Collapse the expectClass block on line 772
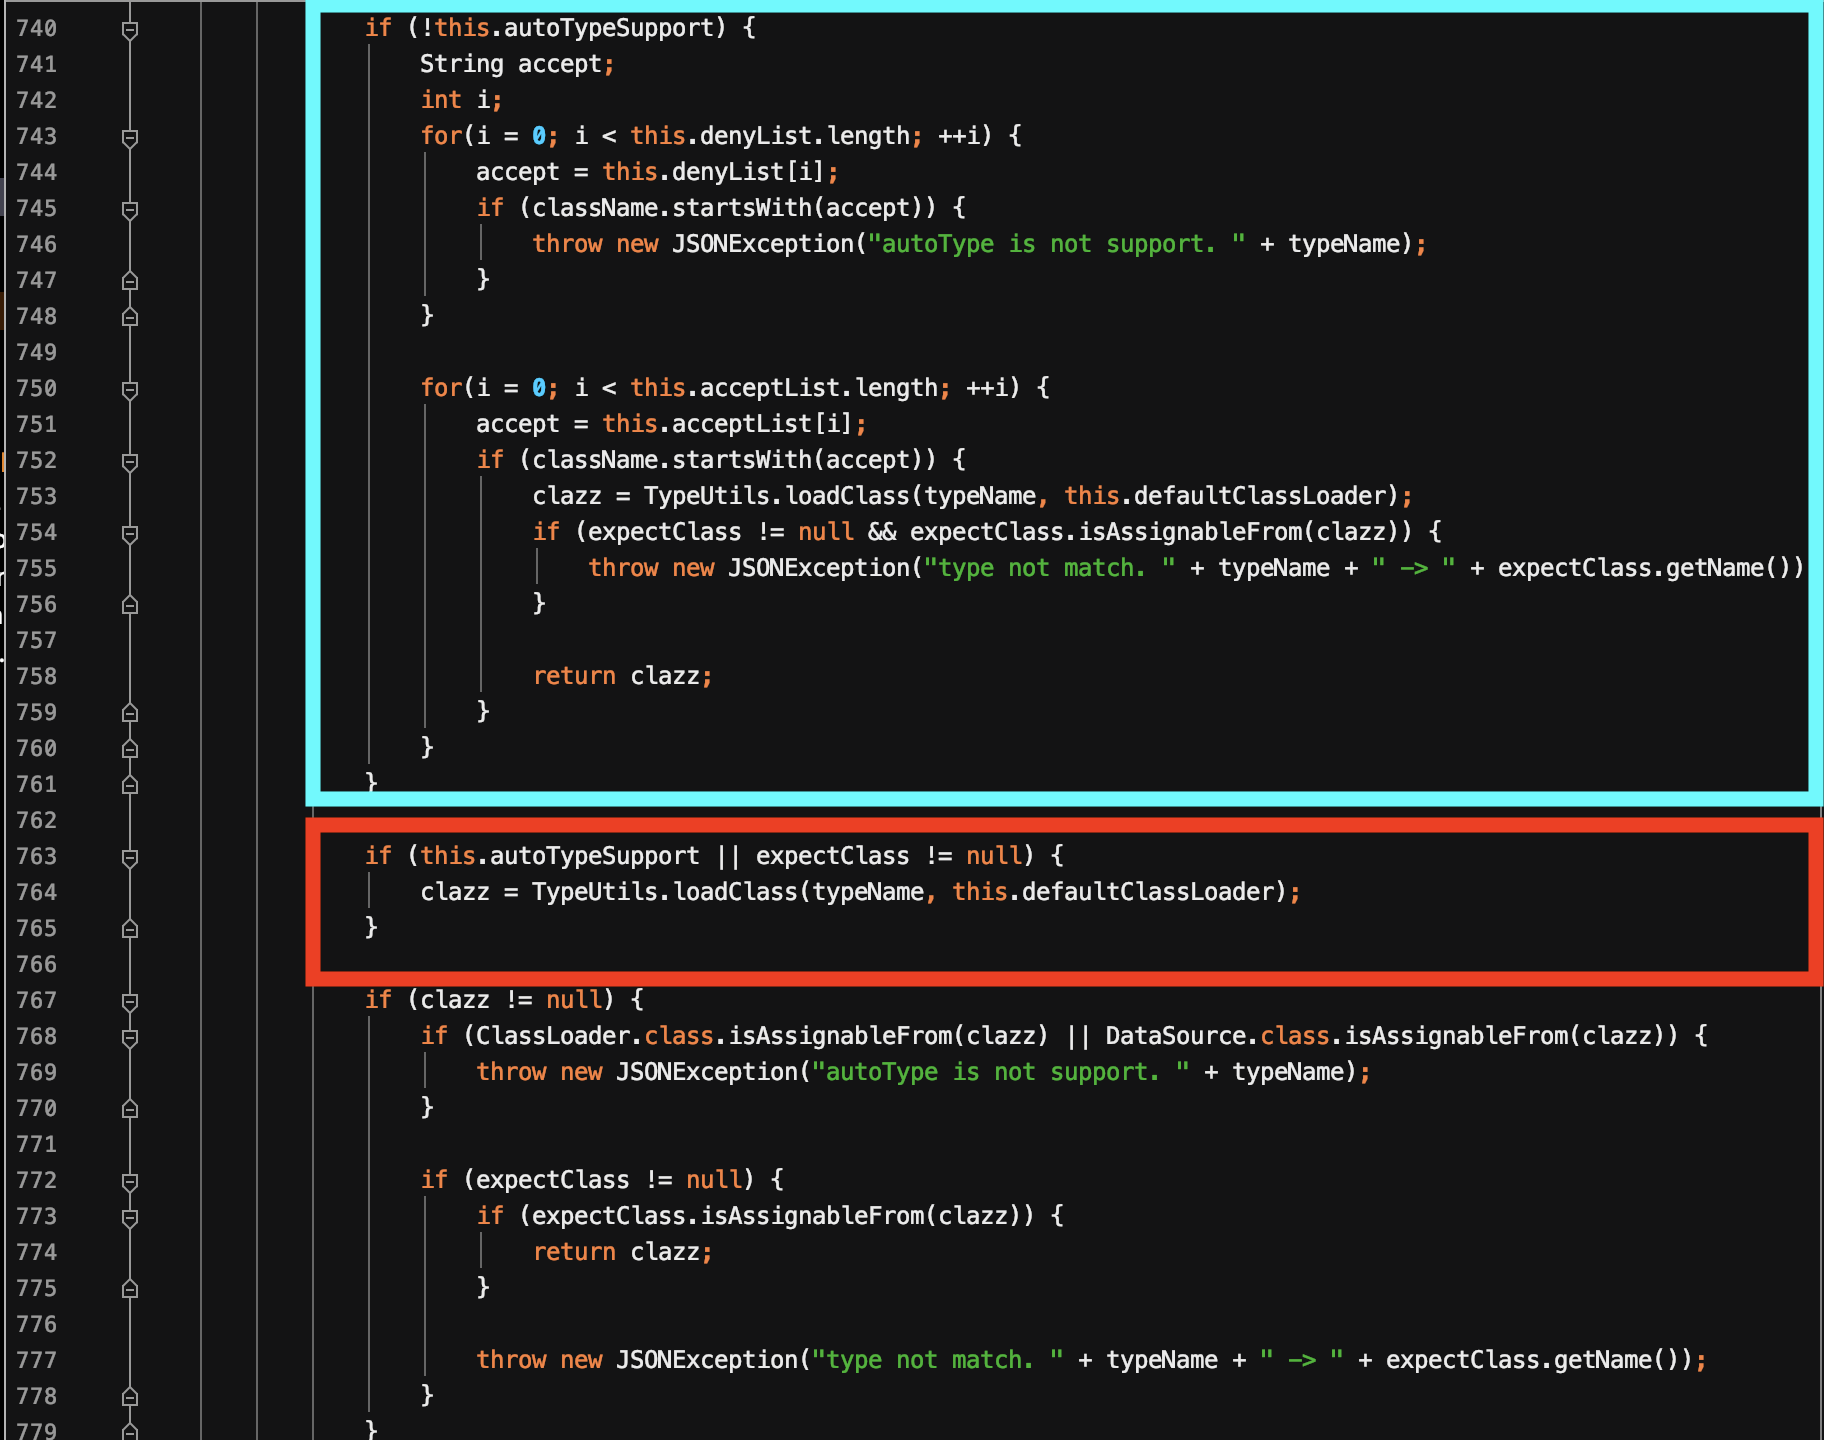 129,1181
